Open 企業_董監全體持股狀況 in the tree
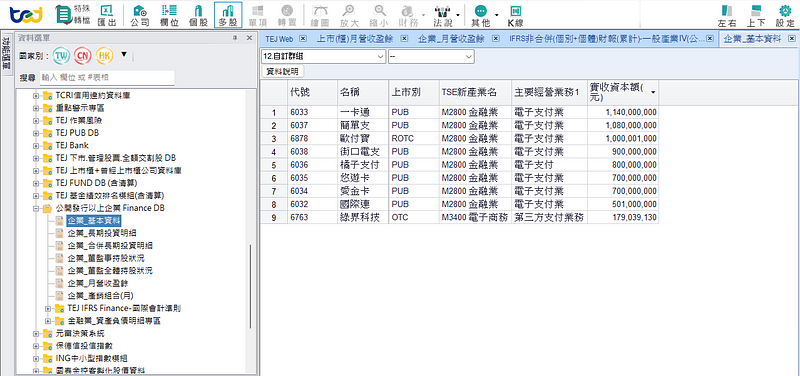 (x=110, y=270)
